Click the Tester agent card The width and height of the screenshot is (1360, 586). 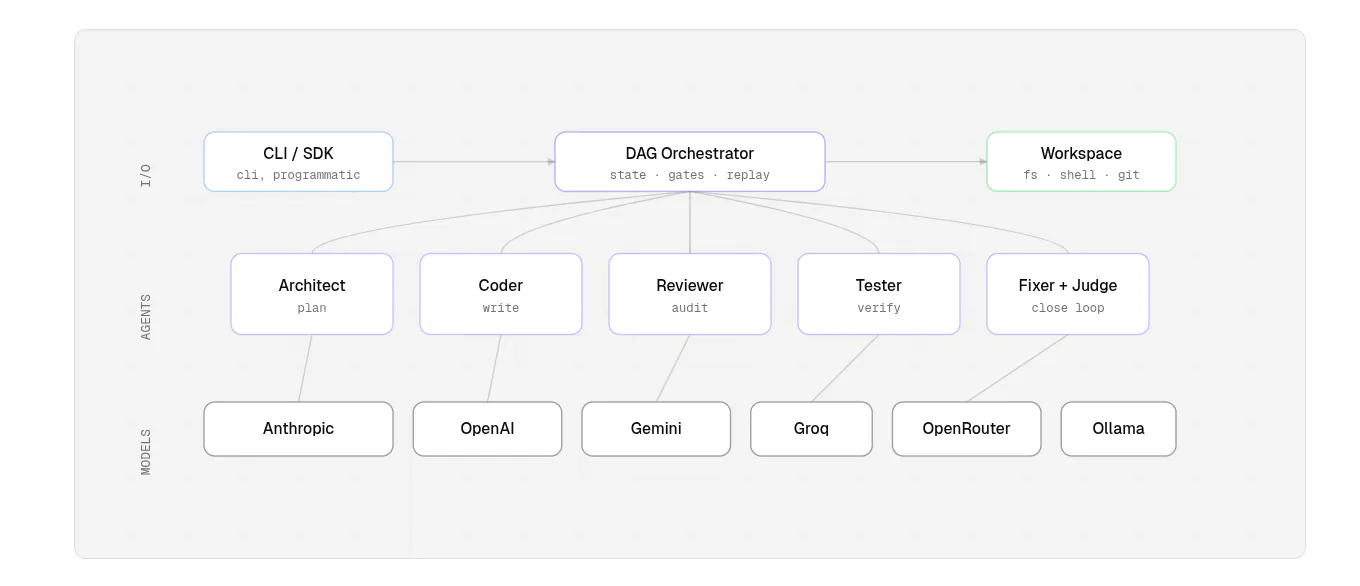(x=879, y=294)
